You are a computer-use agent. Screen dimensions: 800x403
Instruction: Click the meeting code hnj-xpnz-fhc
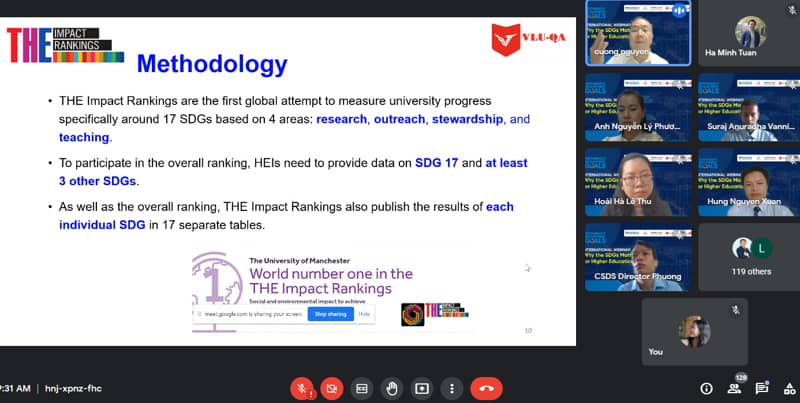(82, 388)
